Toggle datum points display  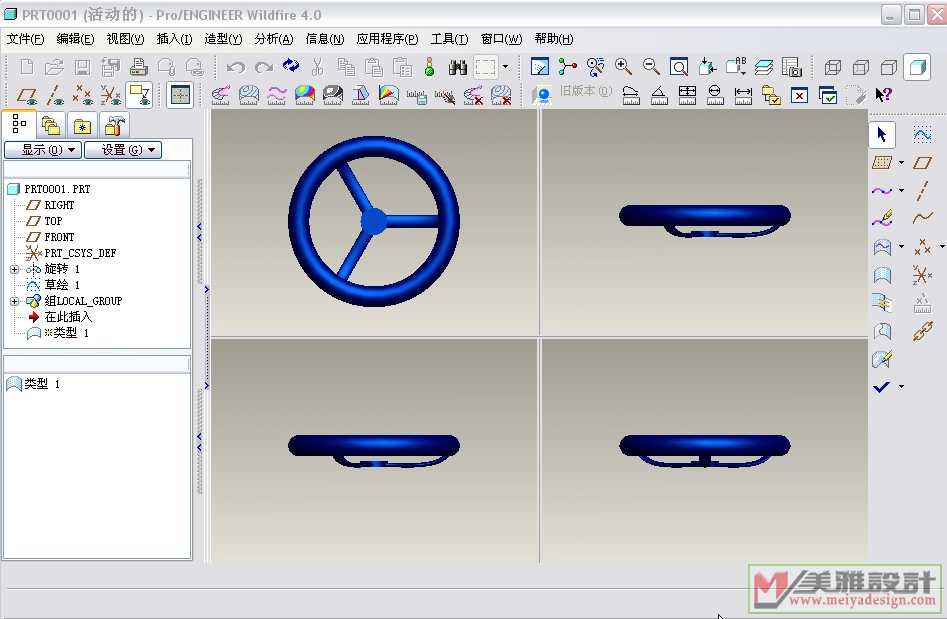pyautogui.click(x=82, y=95)
